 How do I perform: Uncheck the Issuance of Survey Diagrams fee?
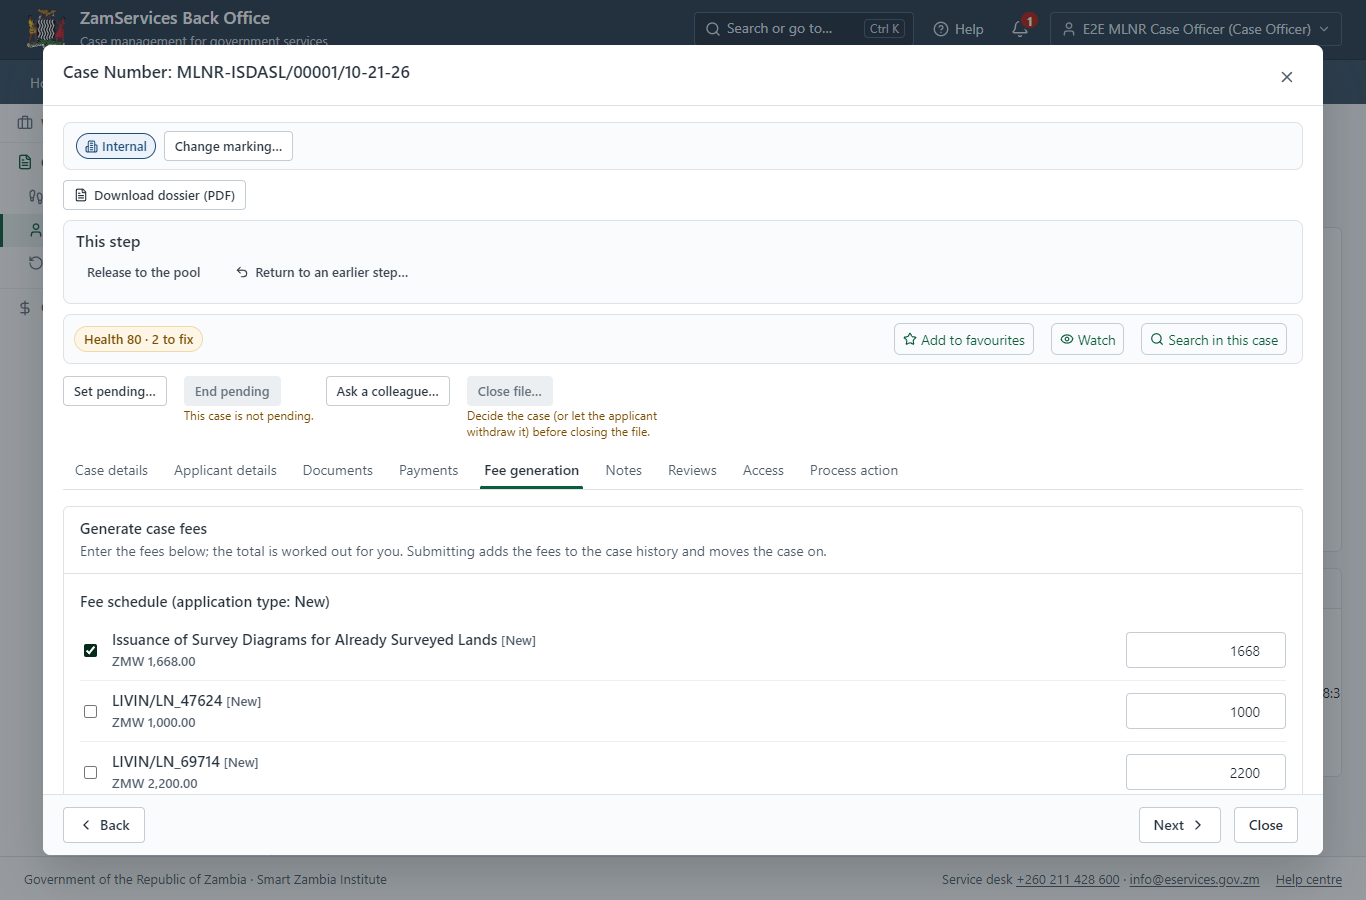click(91, 650)
